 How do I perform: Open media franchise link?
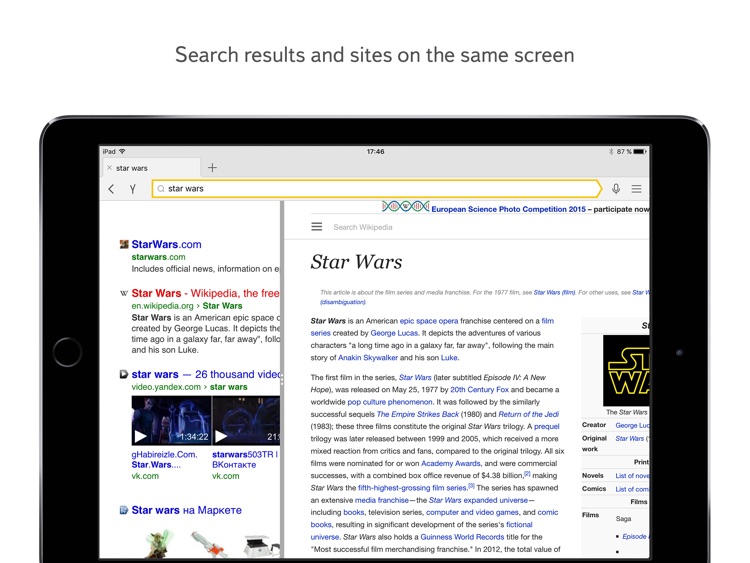(x=382, y=500)
